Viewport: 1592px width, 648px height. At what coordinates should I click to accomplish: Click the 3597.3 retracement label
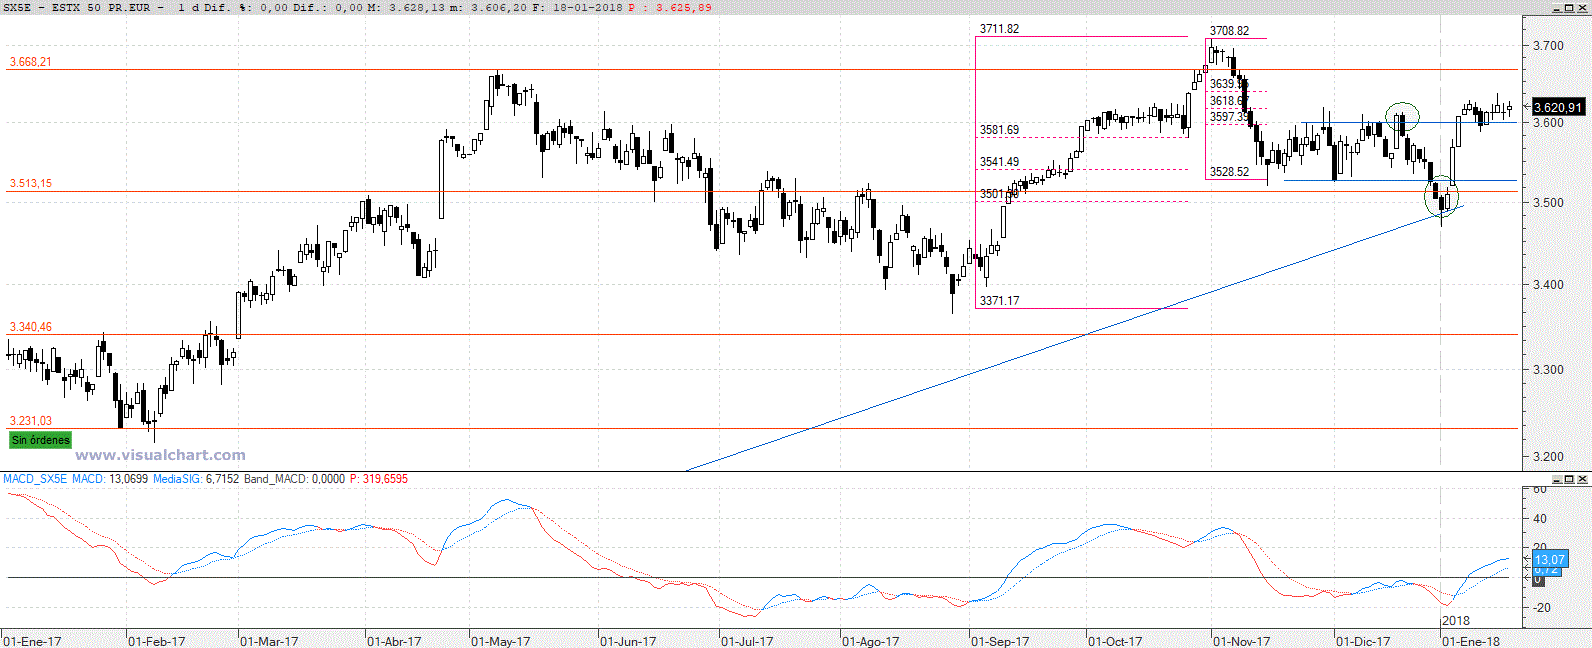[x=1228, y=117]
